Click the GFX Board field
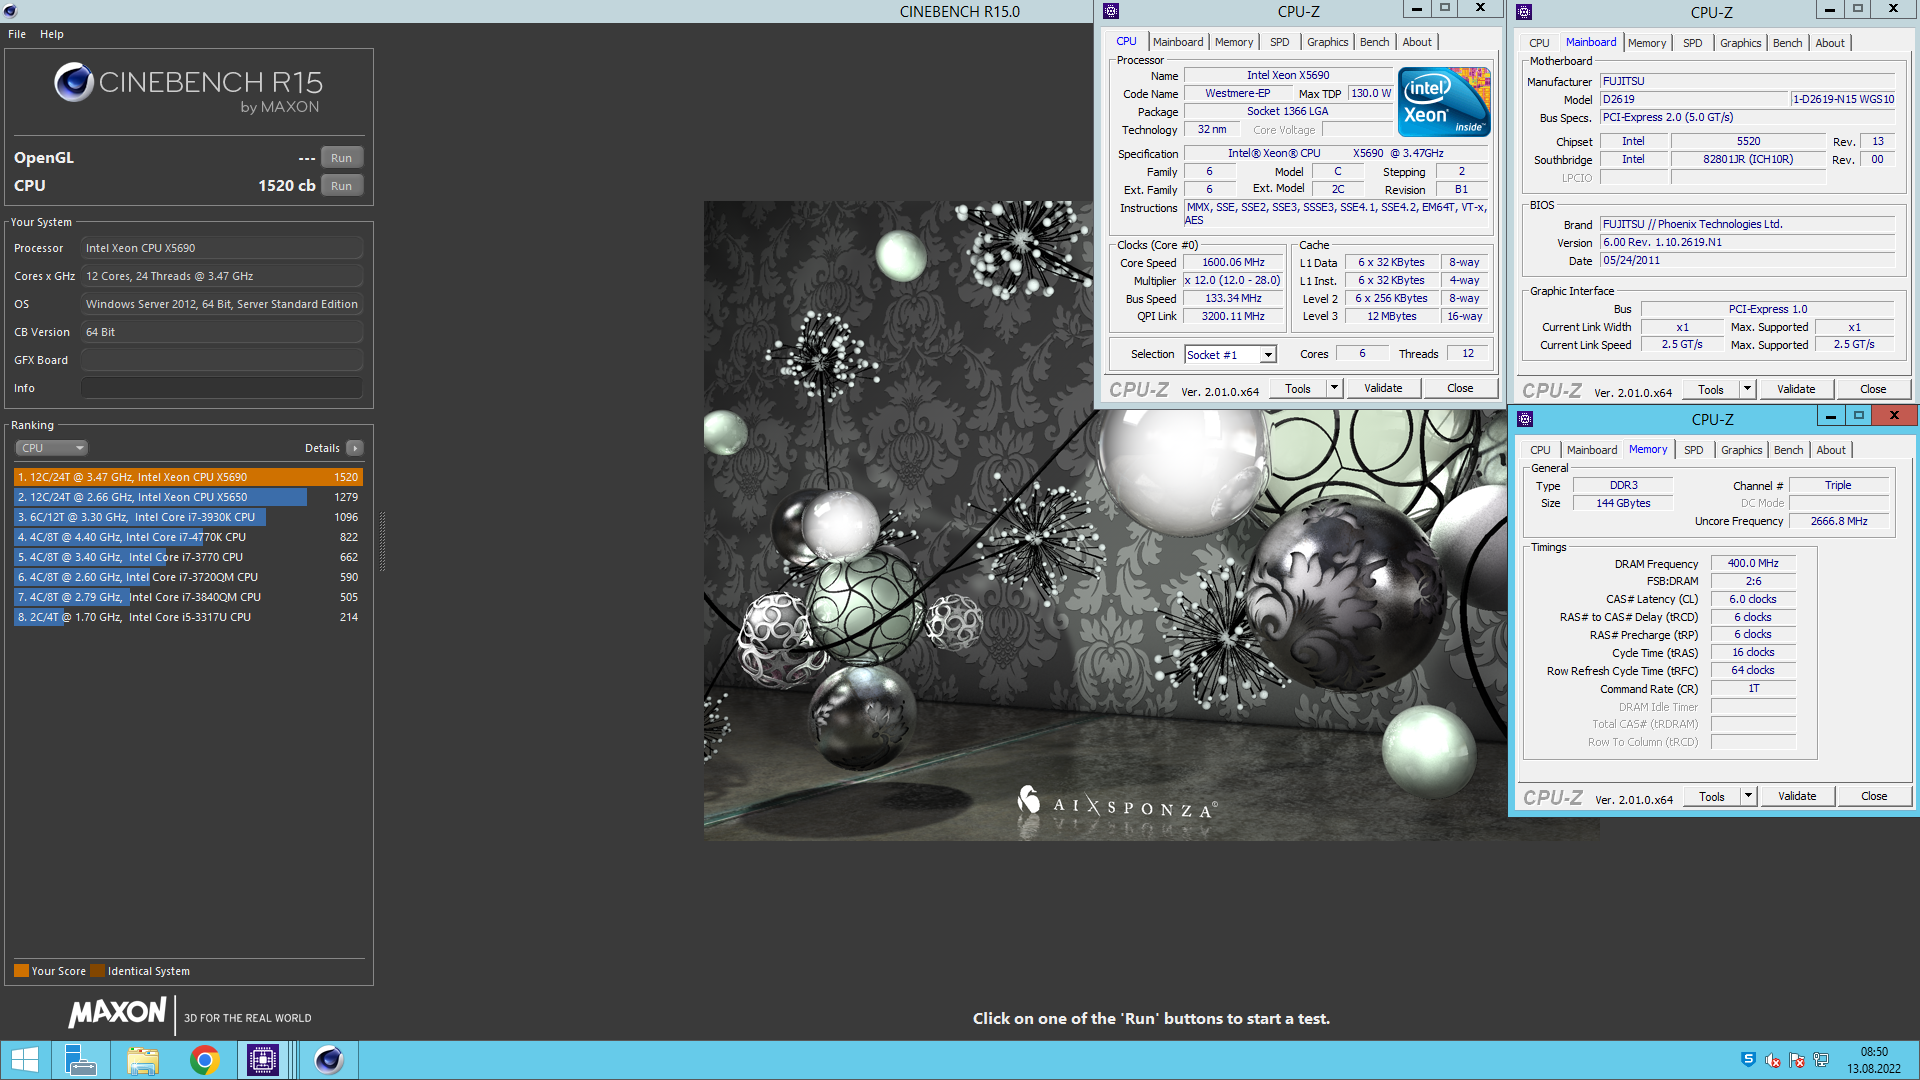Viewport: 1920px width, 1080px height. point(222,360)
